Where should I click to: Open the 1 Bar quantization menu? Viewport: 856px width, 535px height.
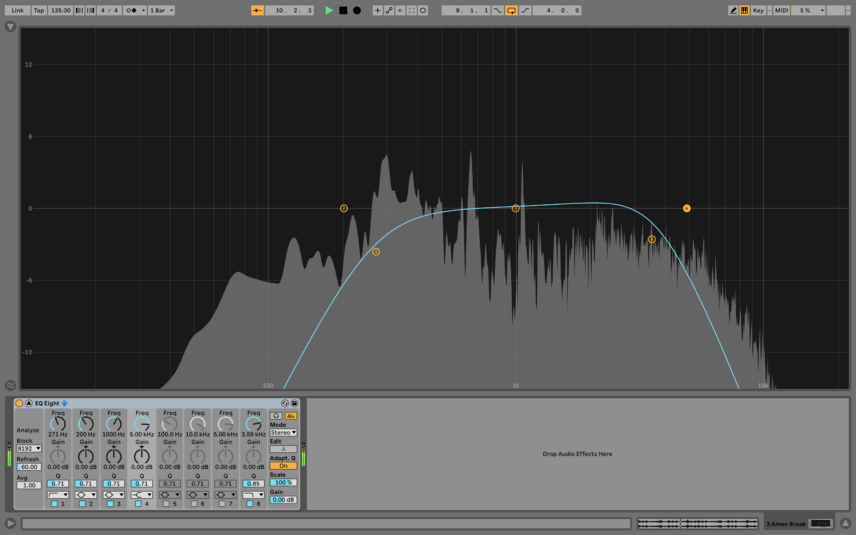[162, 10]
